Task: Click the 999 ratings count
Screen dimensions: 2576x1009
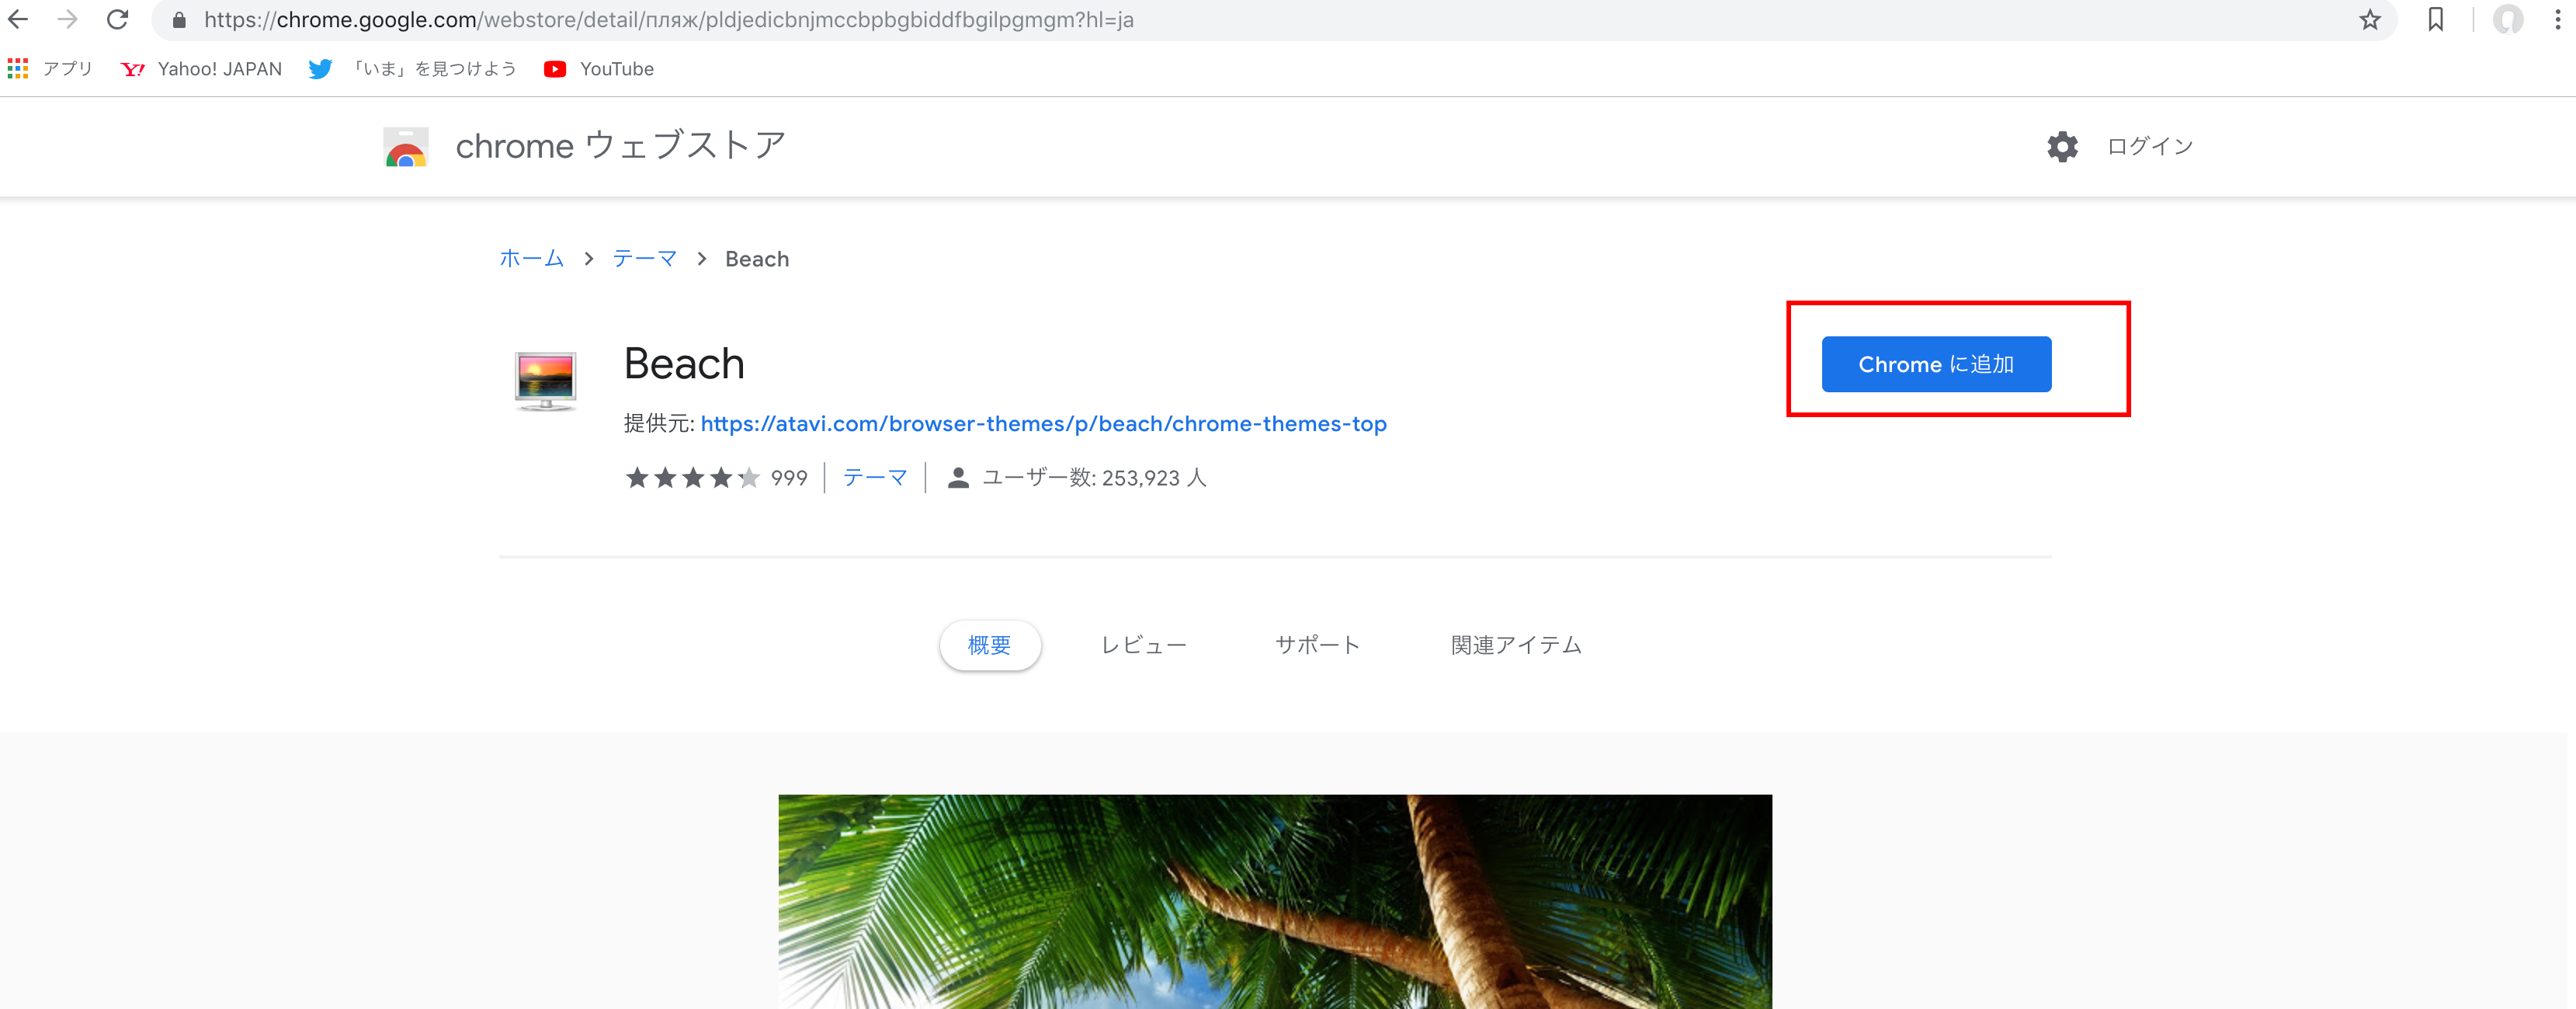Action: pyautogui.click(x=789, y=478)
